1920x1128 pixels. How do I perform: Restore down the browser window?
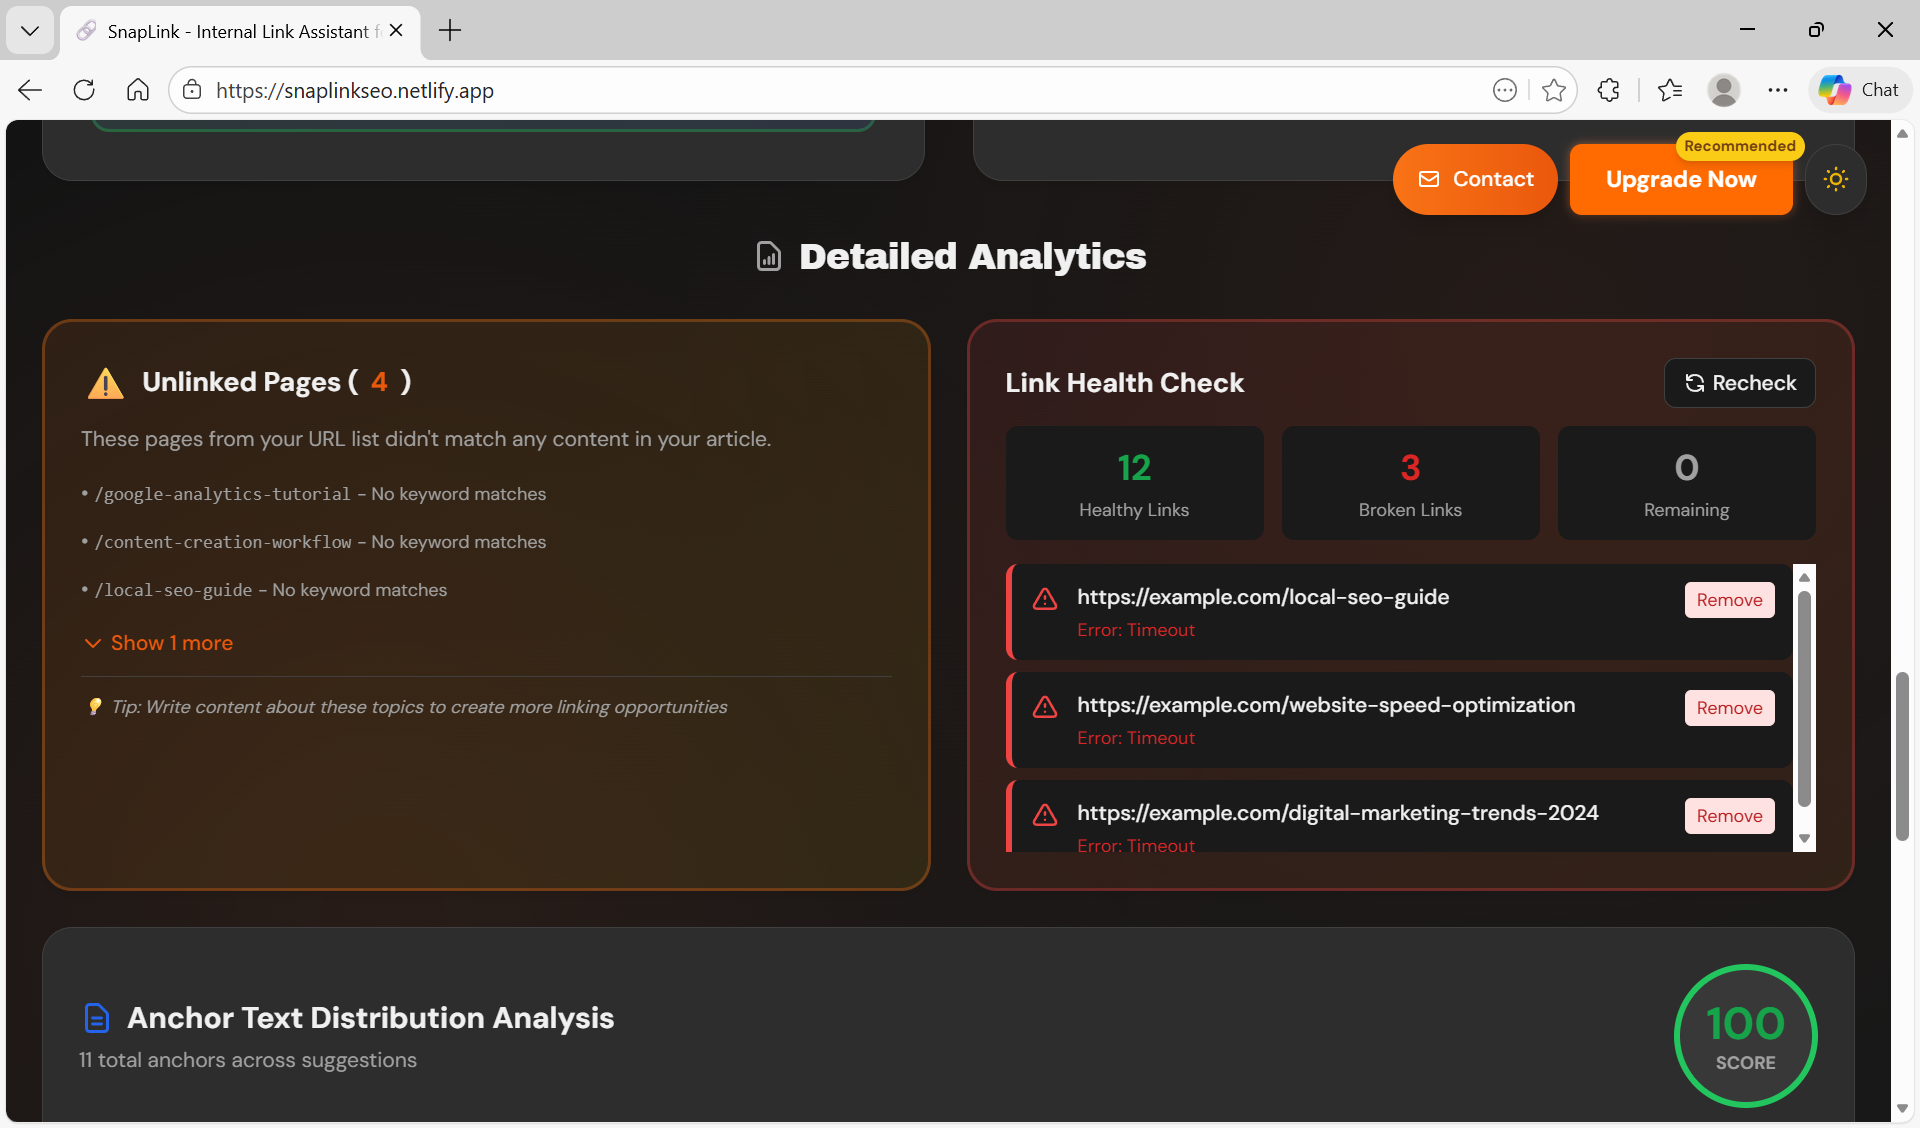(x=1816, y=30)
